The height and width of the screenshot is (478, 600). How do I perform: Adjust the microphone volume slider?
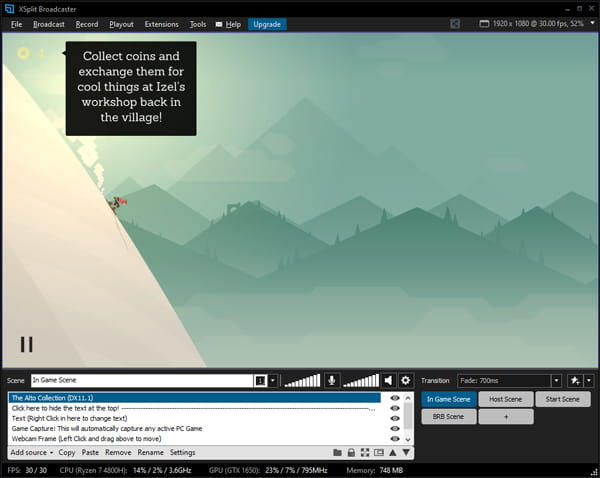302,380
